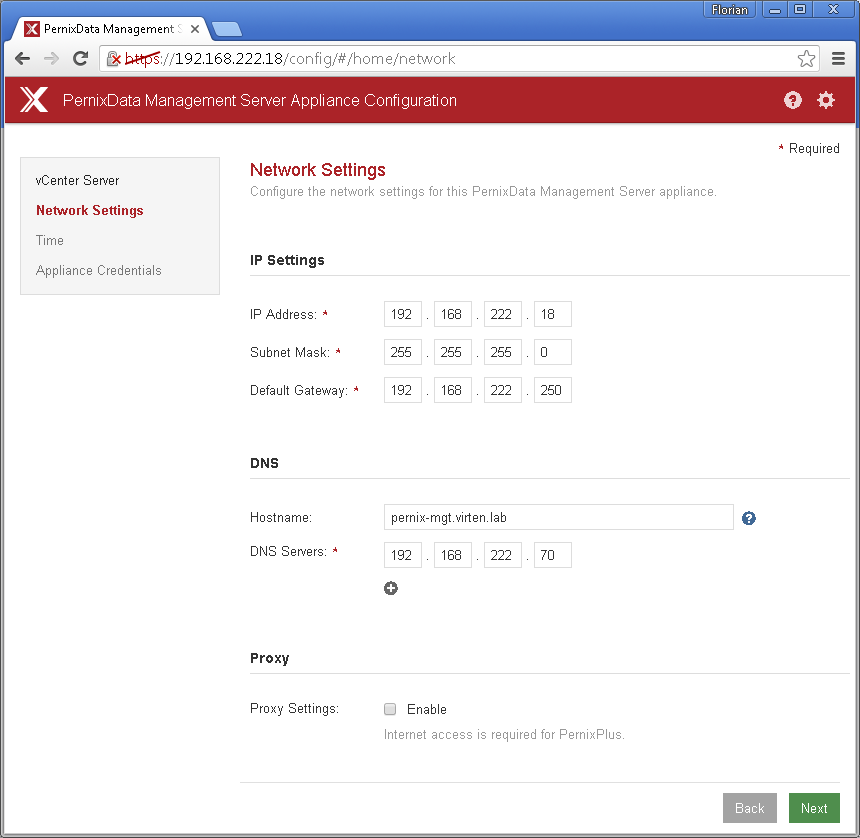Image resolution: width=860 pixels, height=838 pixels.
Task: Reload the page with refresh icon
Action: coord(81,59)
